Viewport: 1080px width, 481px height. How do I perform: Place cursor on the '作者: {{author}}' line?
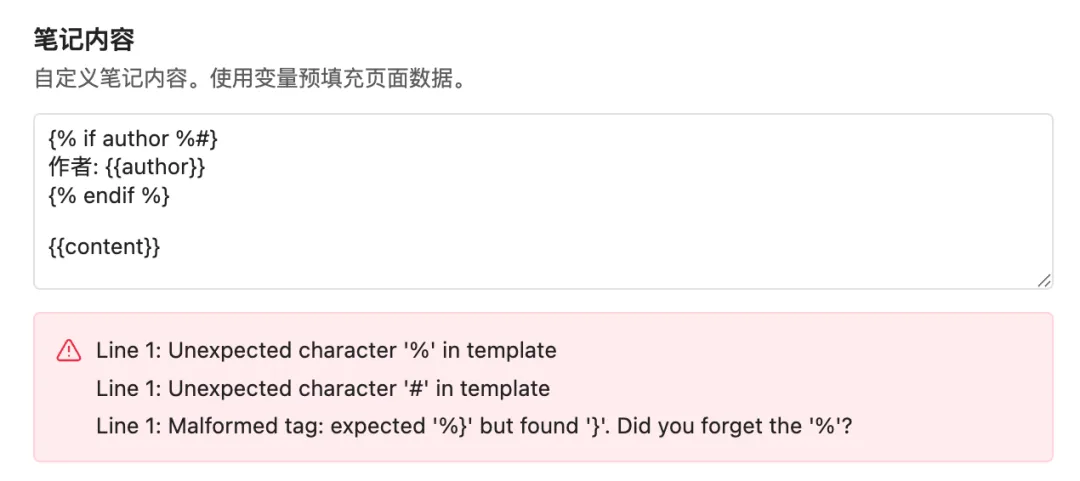coord(127,167)
